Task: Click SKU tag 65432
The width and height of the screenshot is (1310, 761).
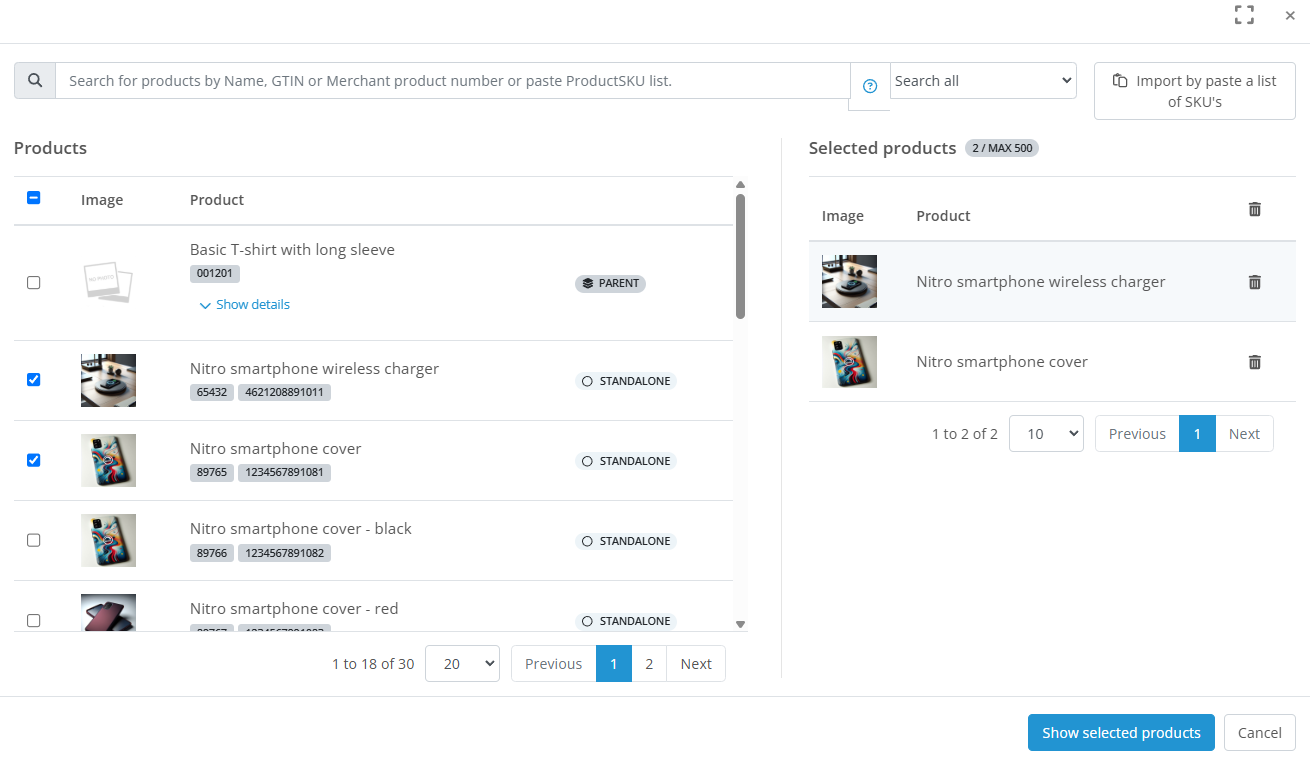Action: [212, 392]
